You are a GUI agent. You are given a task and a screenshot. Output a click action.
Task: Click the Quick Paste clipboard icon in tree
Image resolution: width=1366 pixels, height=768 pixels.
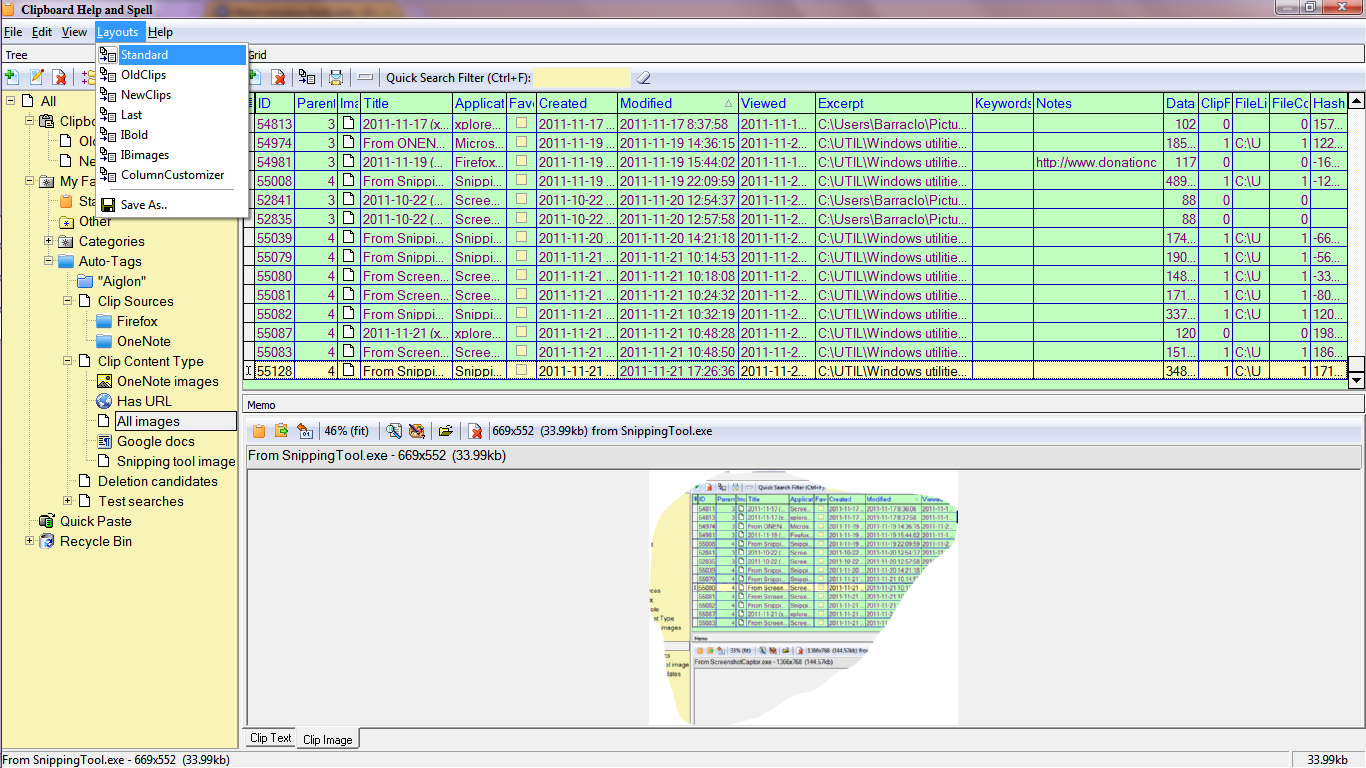(x=46, y=521)
